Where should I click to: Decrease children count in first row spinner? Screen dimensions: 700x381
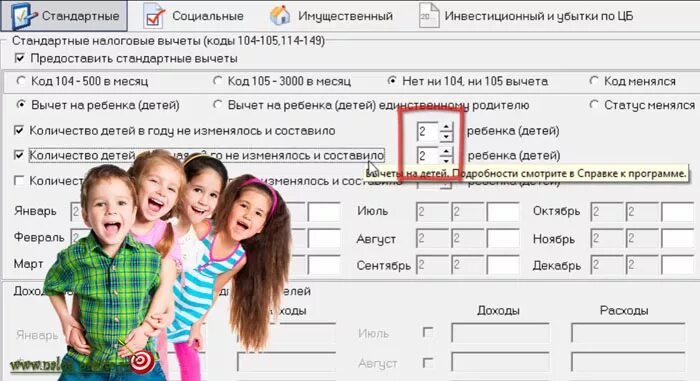[446, 136]
